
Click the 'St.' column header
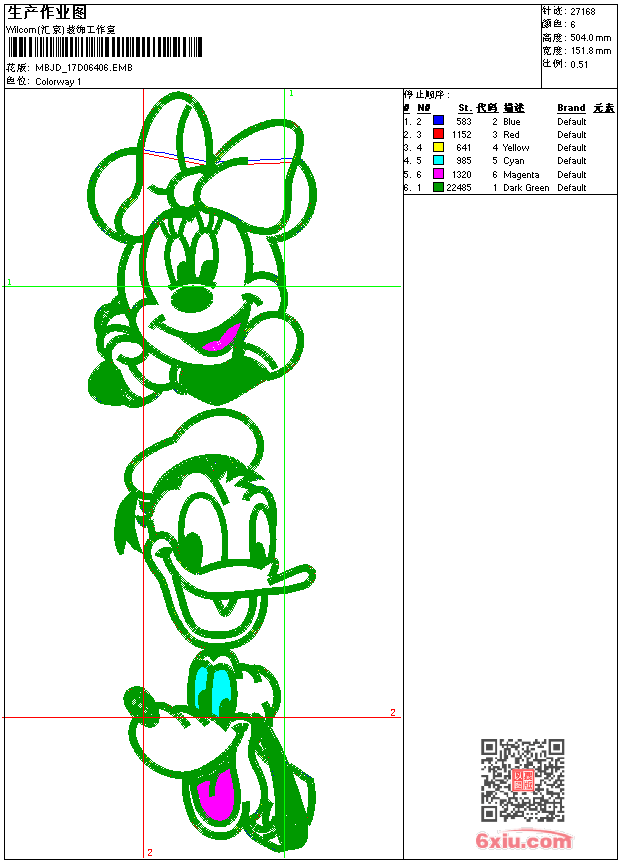465,108
